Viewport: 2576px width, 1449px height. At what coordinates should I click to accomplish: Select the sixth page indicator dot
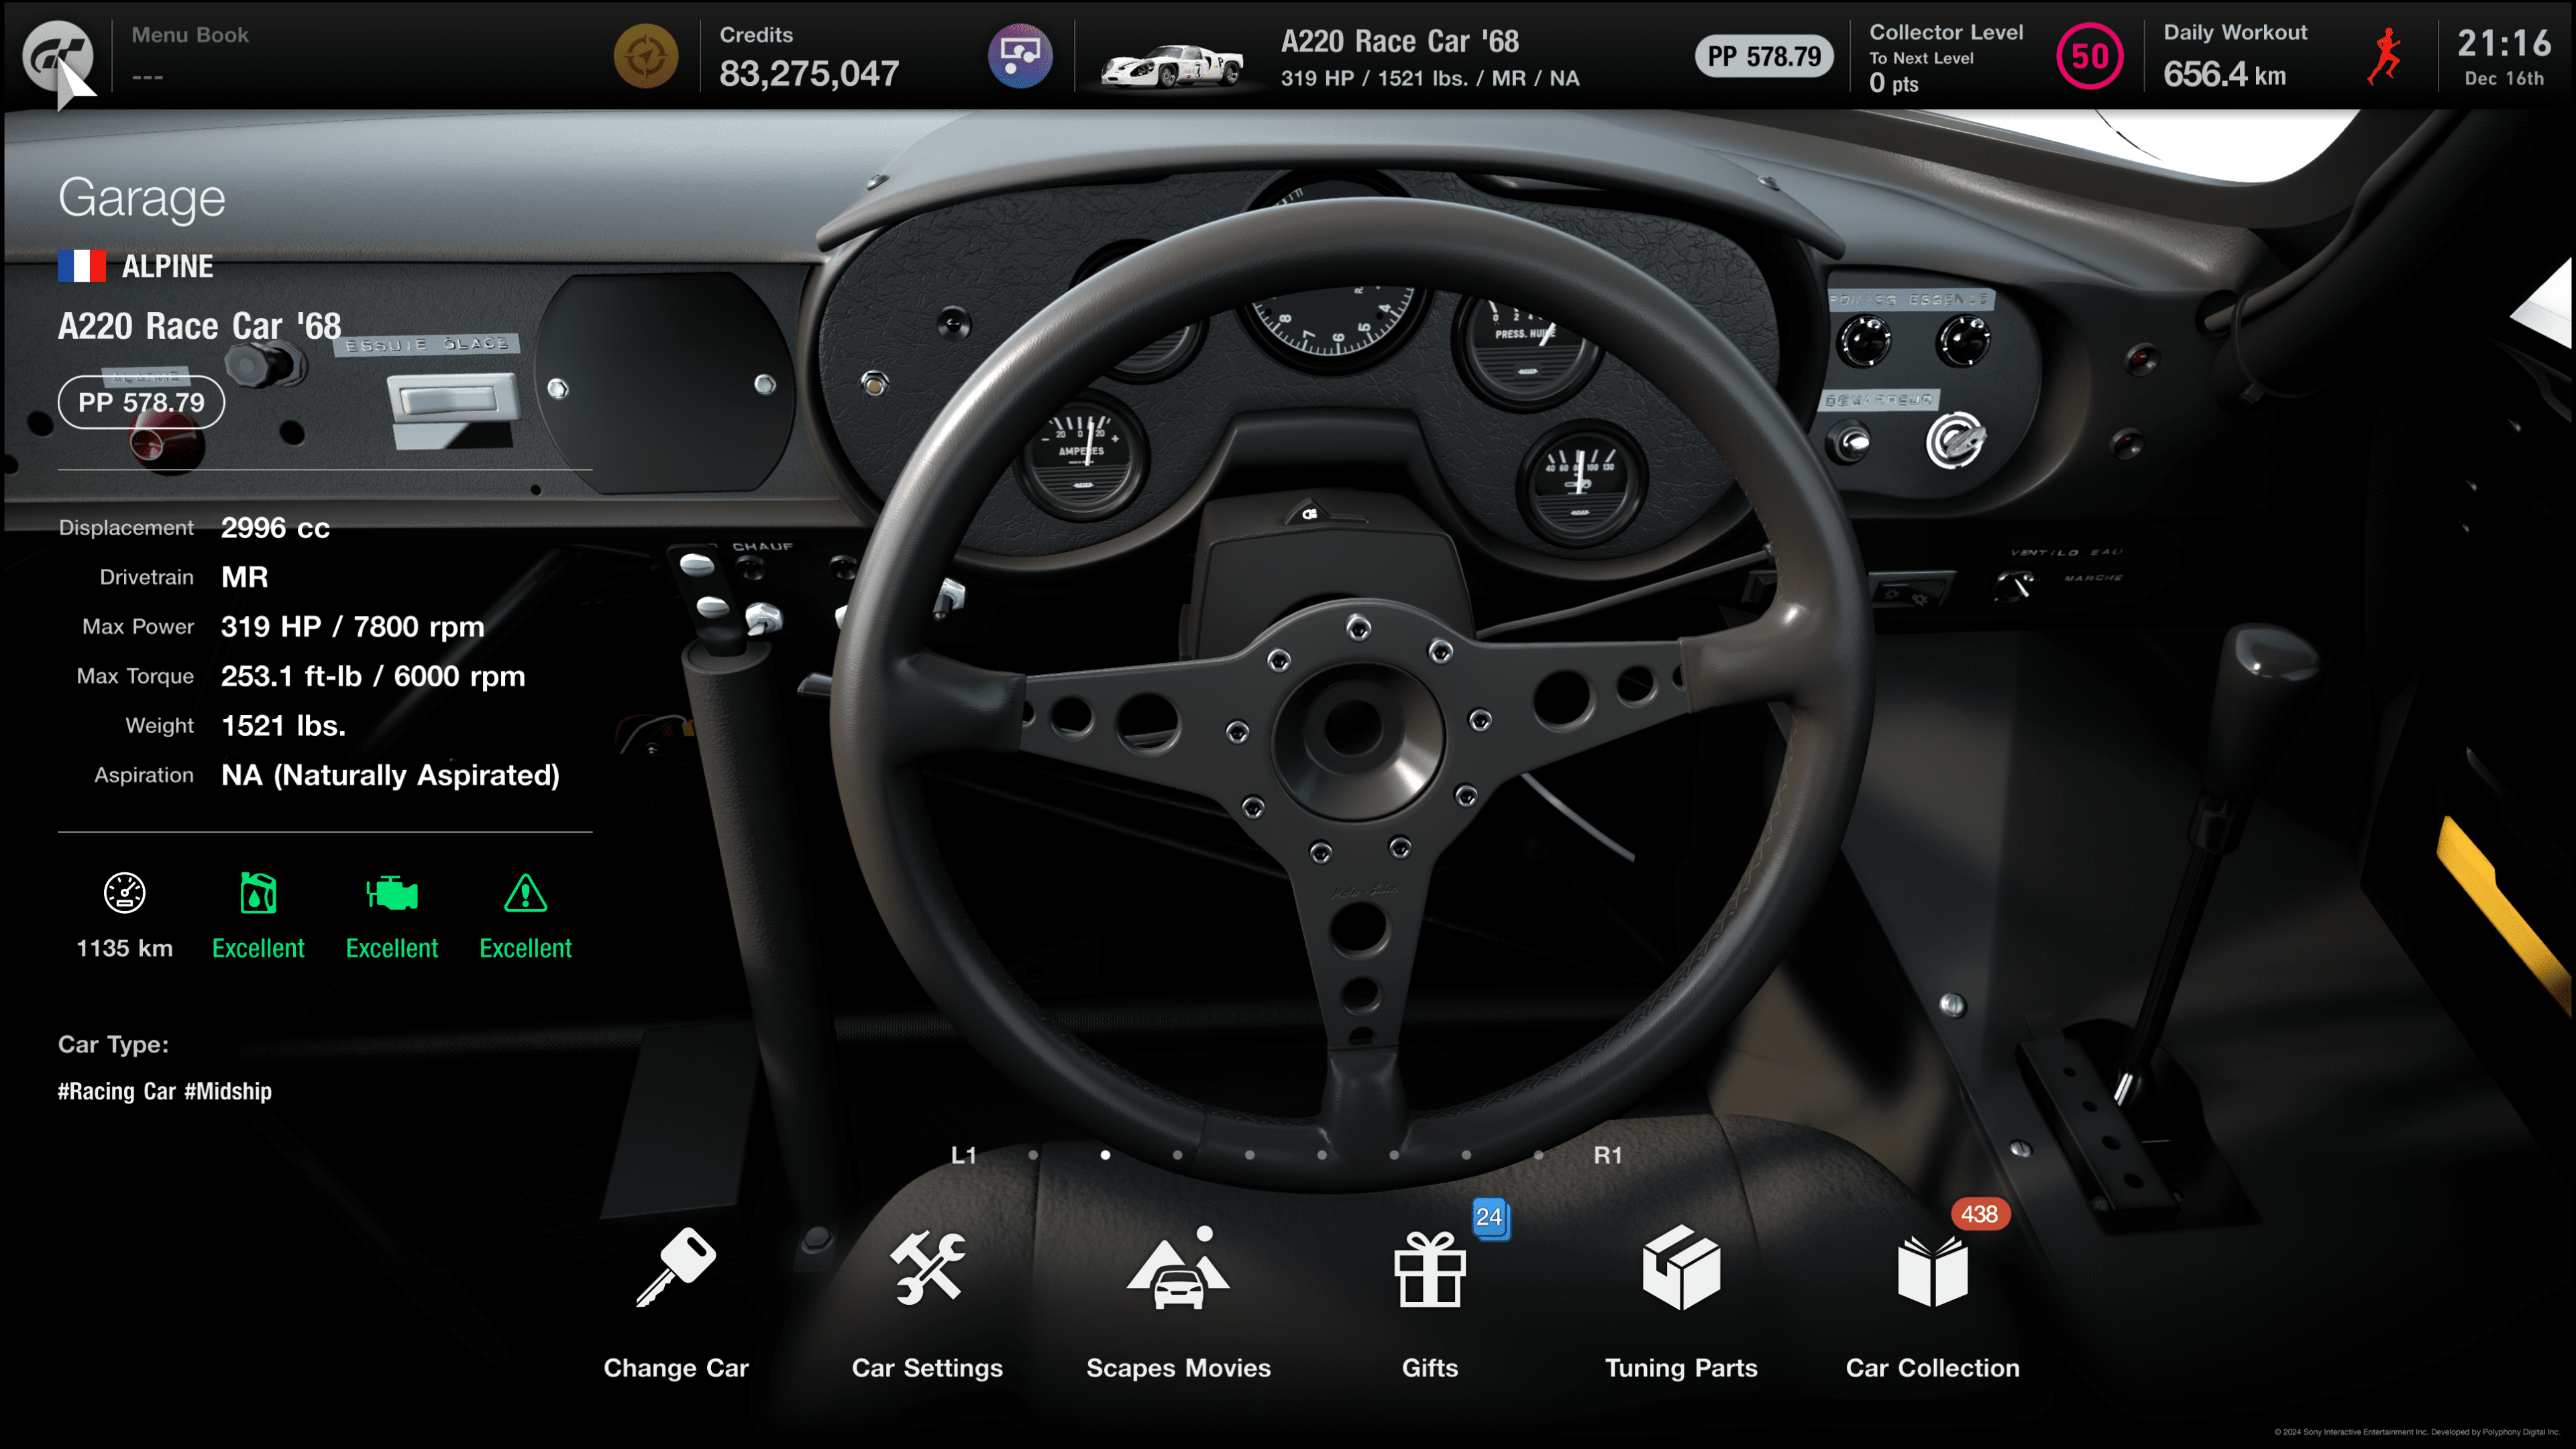point(1394,1155)
